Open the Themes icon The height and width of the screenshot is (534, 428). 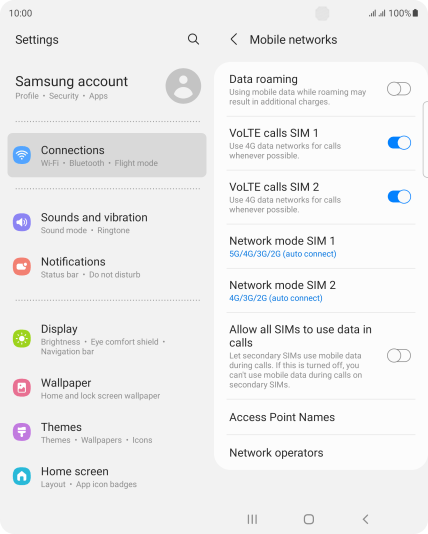(22, 432)
